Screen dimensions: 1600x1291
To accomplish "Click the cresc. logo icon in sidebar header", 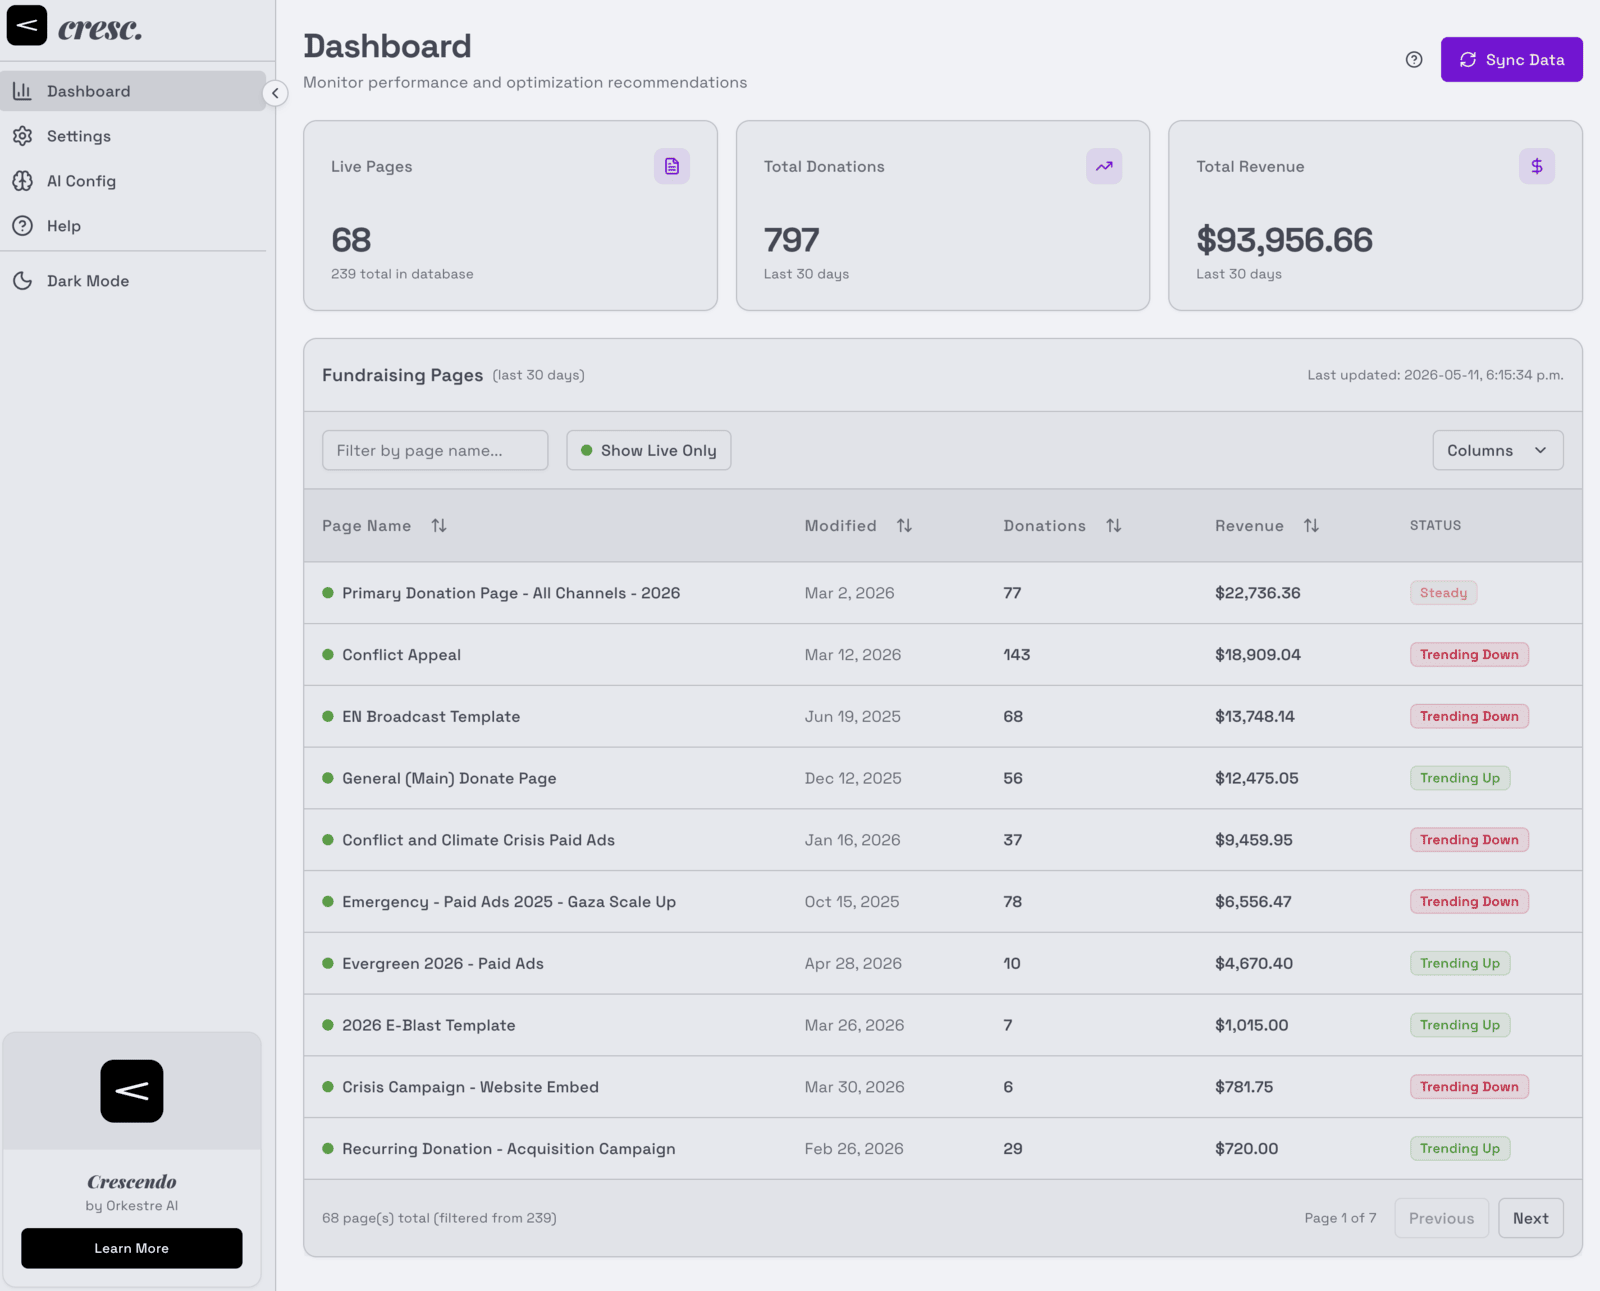I will 27,25.
